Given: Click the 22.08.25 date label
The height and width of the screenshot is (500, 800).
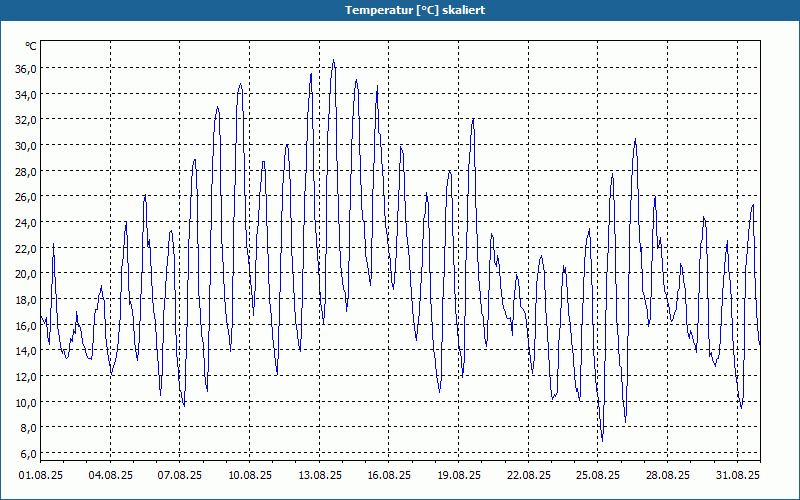Looking at the screenshot, I should (x=529, y=475).
